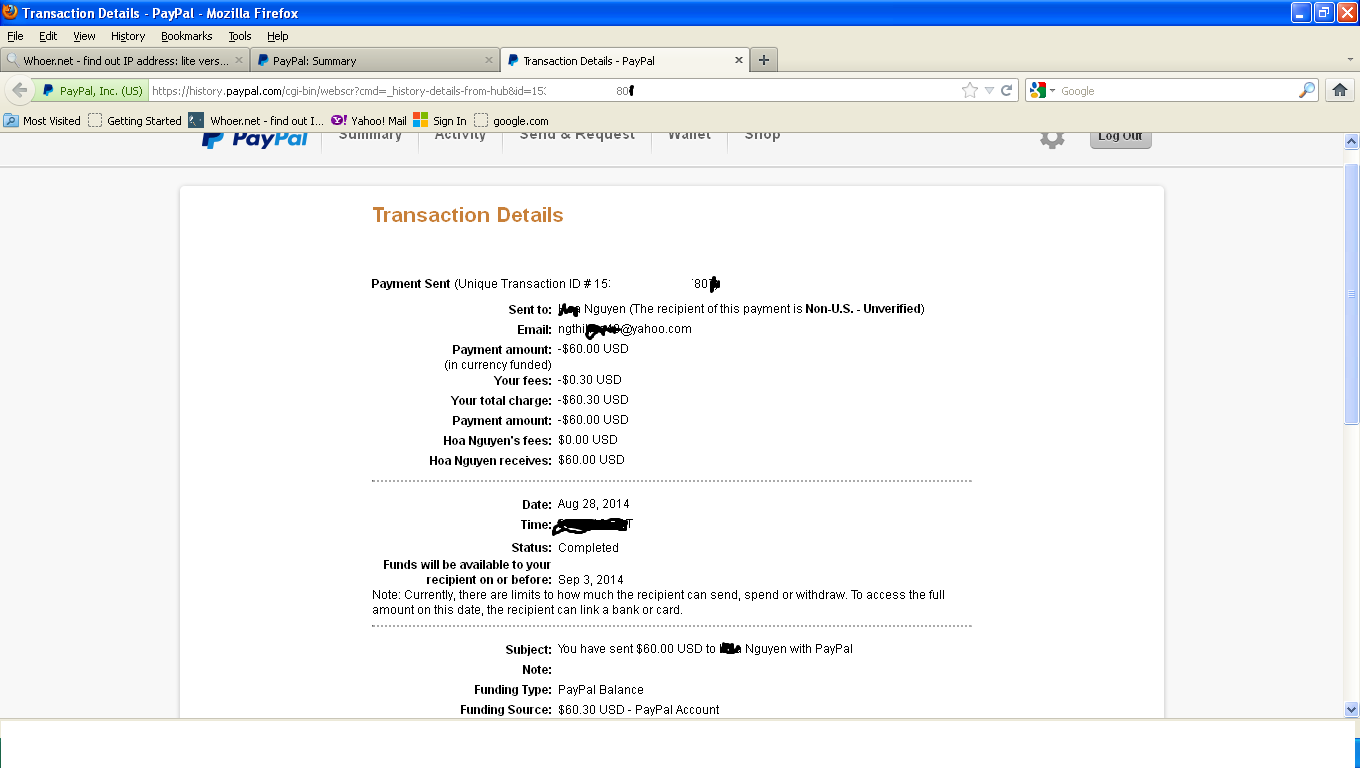Click the Non-U.S. - Unverified recipient status

click(864, 309)
